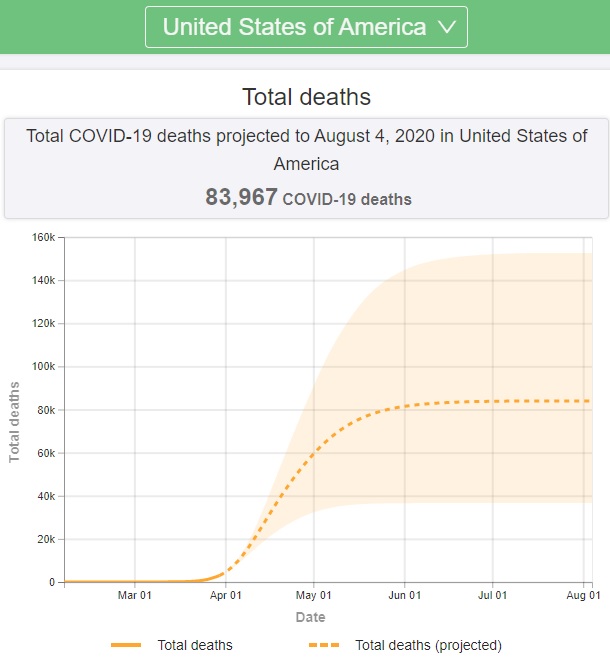Click the vertical "Total deaths" y-axis title
The height and width of the screenshot is (659, 610).
(15, 420)
